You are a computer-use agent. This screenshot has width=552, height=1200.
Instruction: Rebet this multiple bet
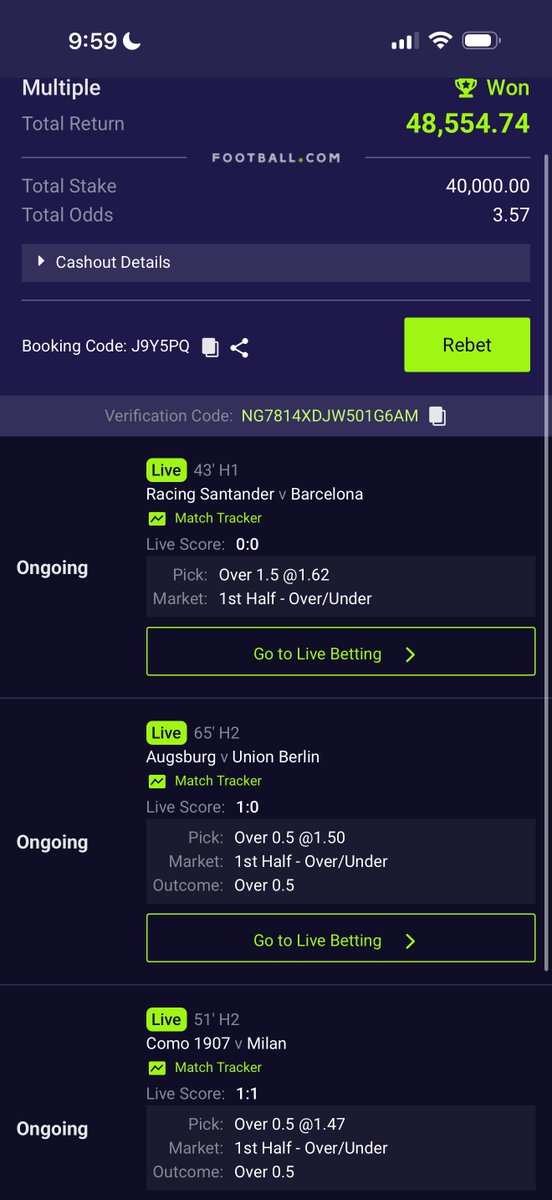coord(467,345)
